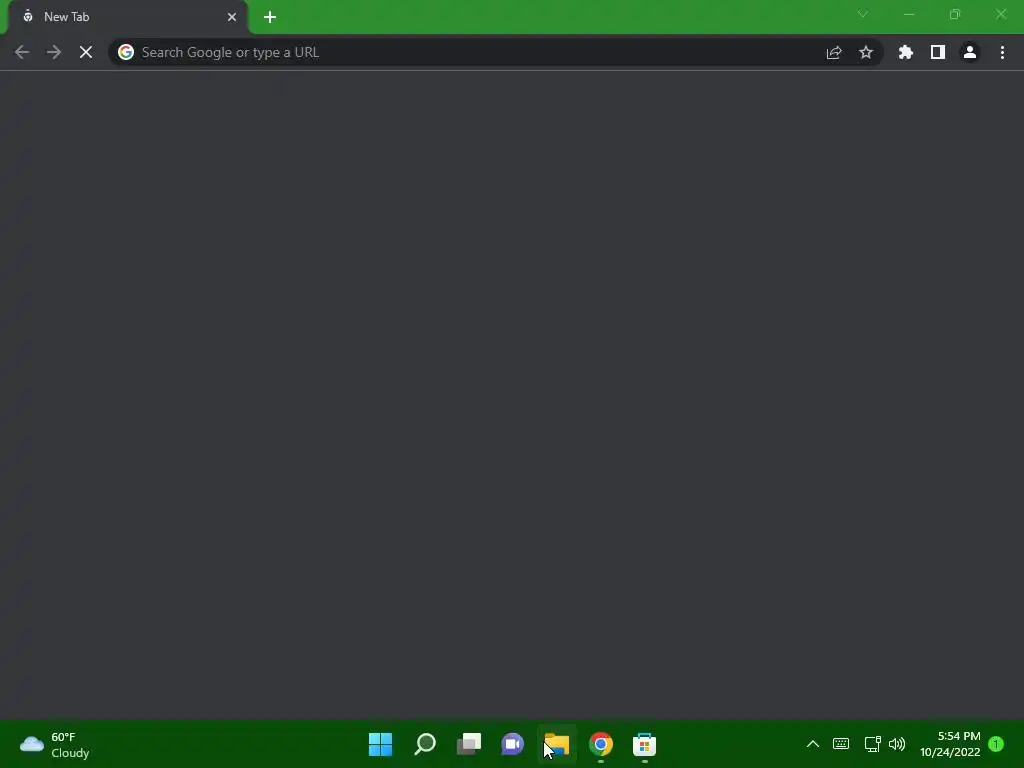Open Task View on the taskbar
The width and height of the screenshot is (1024, 768).
tap(469, 744)
